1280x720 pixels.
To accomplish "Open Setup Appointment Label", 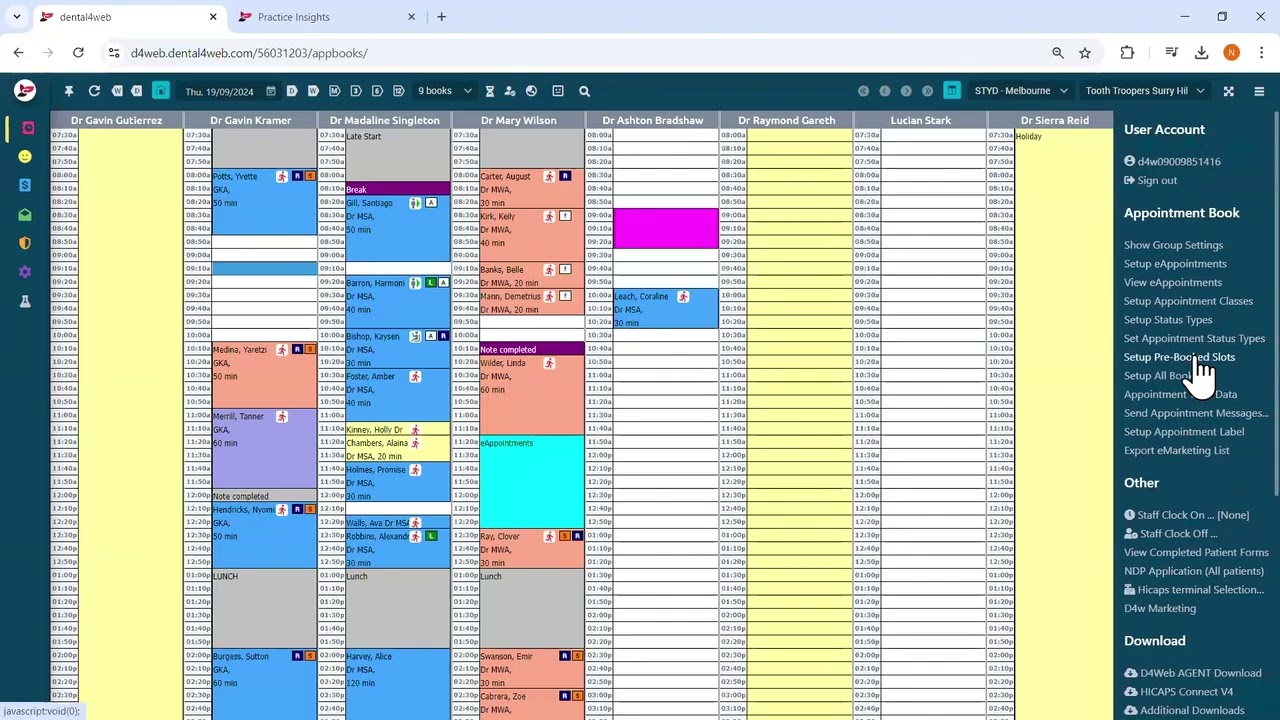I will point(1184,432).
